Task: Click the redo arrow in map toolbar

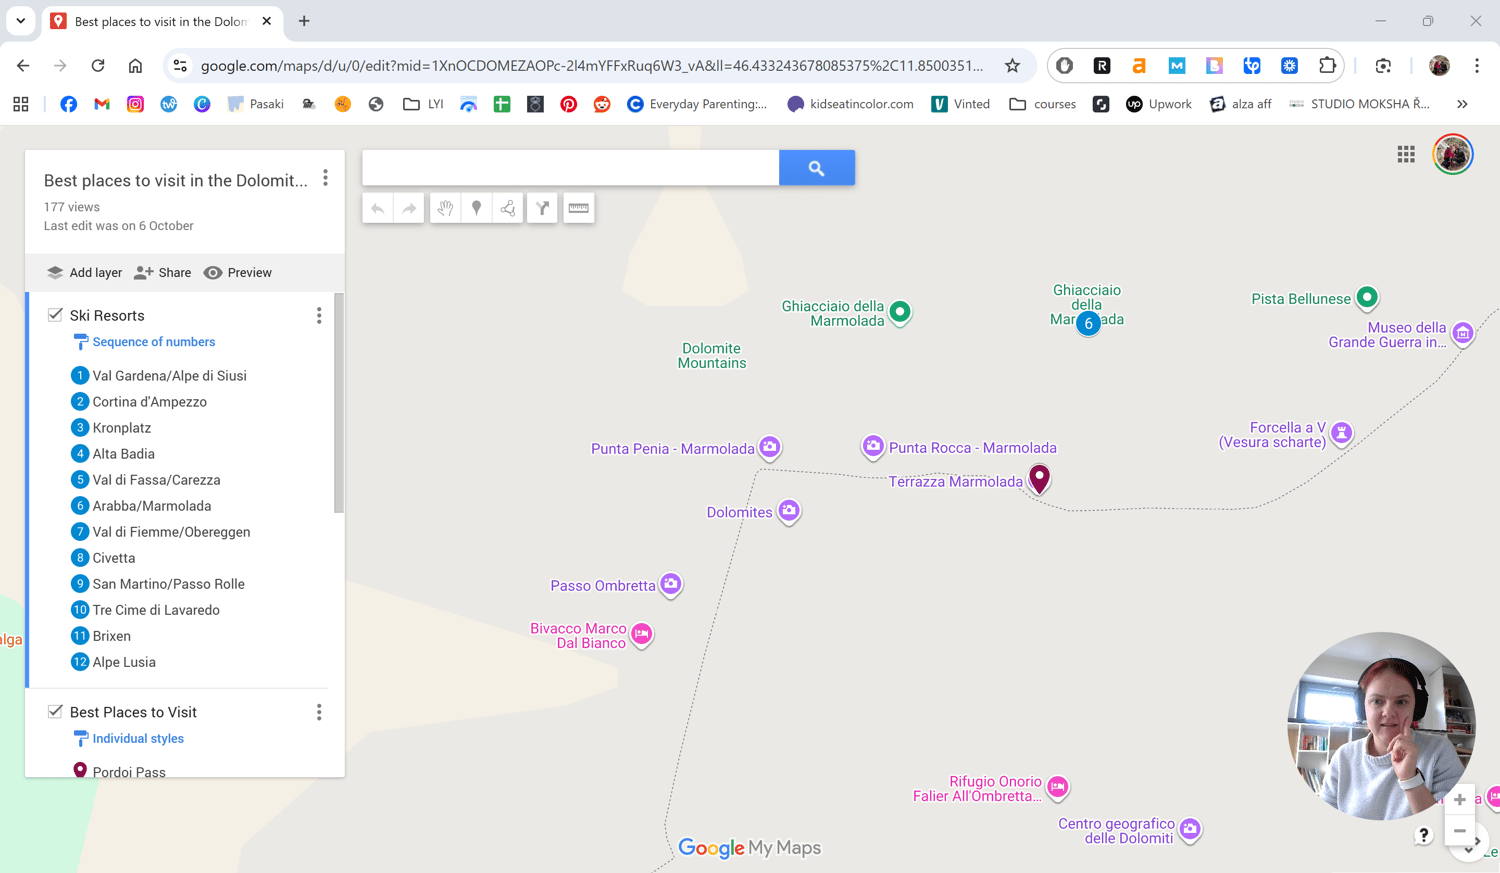Action: tap(409, 208)
